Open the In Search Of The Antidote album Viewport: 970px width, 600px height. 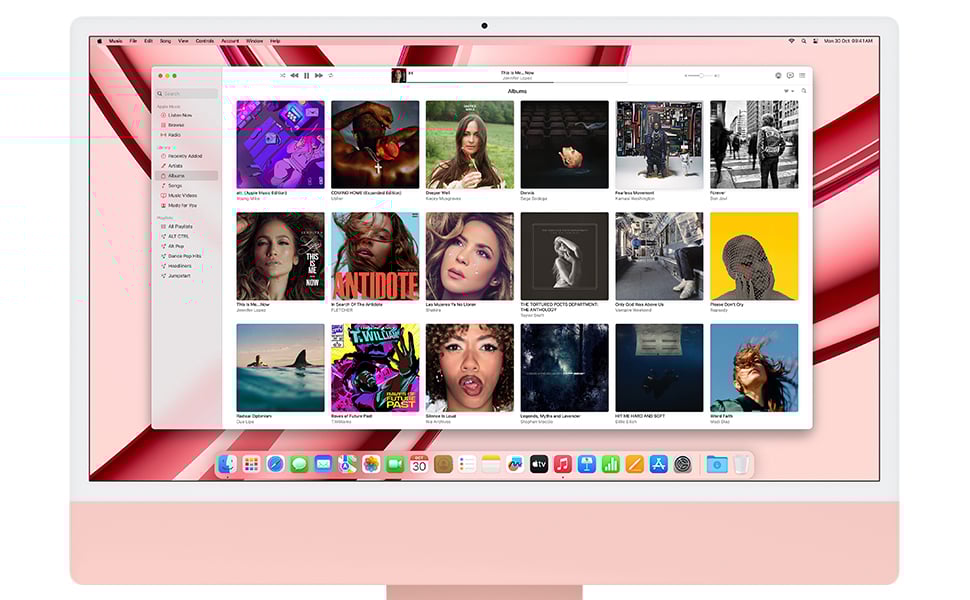(375, 256)
